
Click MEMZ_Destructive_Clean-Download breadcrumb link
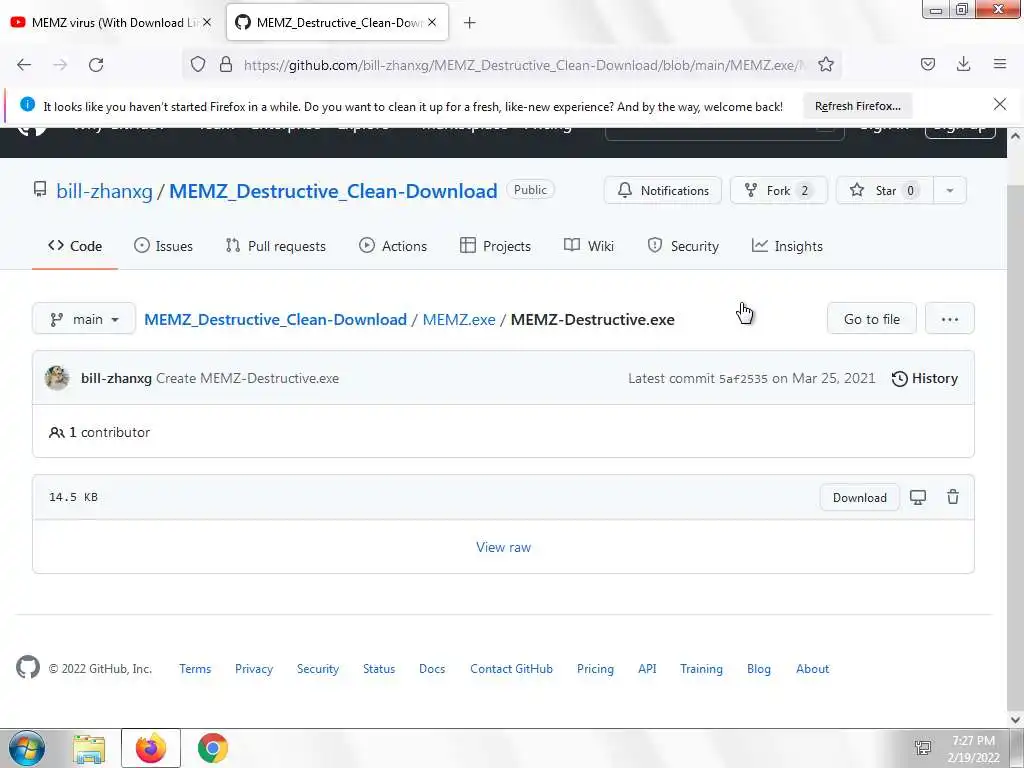[276, 319]
